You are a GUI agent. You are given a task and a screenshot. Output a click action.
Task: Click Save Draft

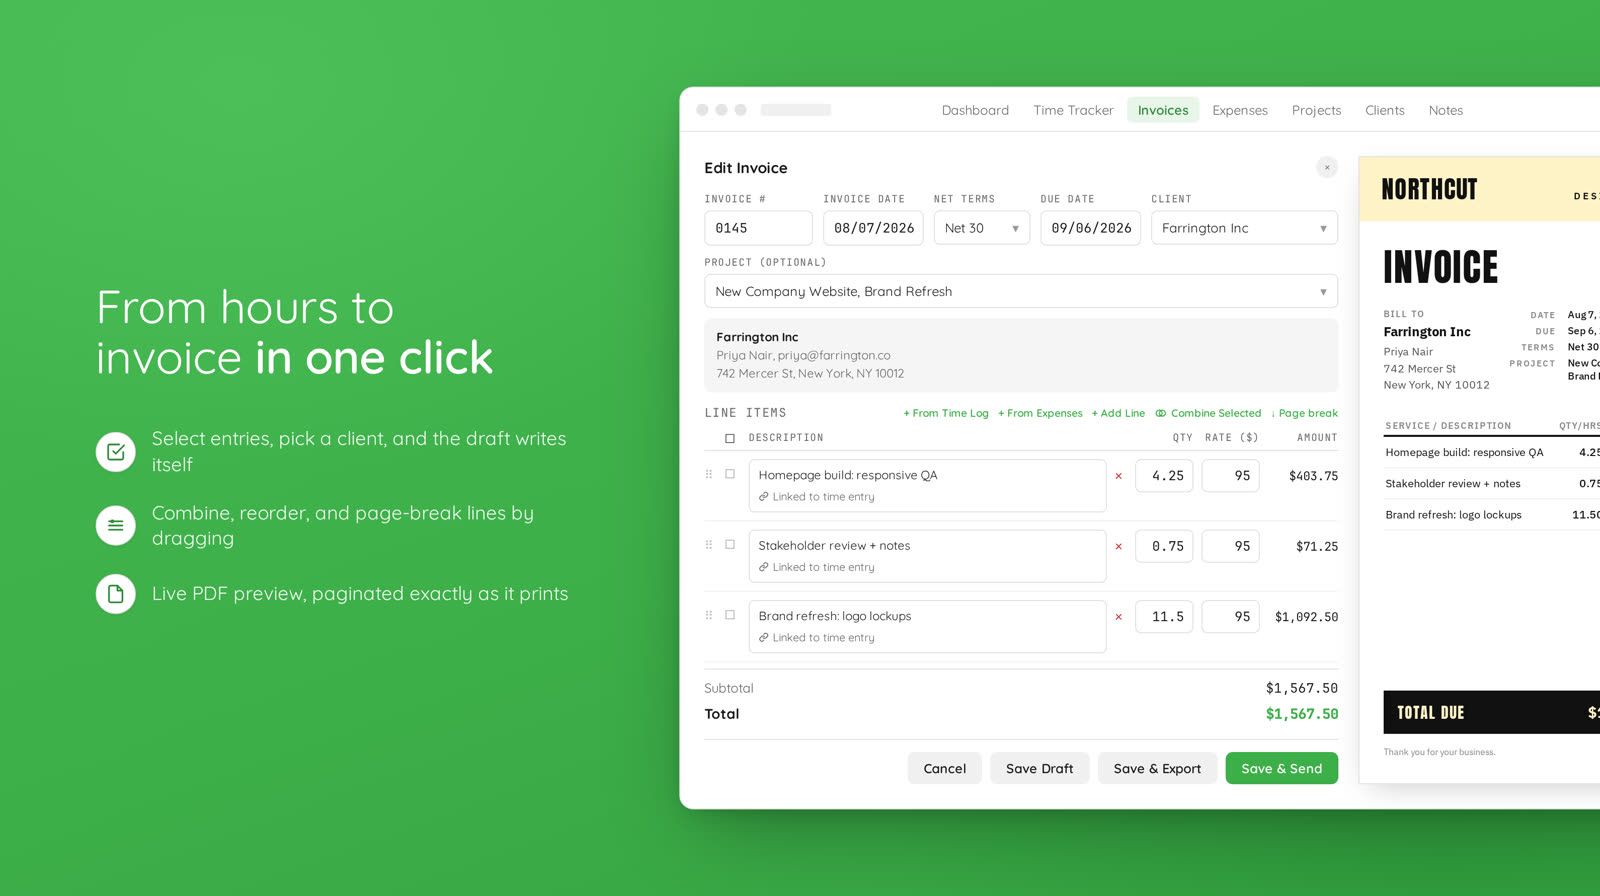pos(1040,768)
